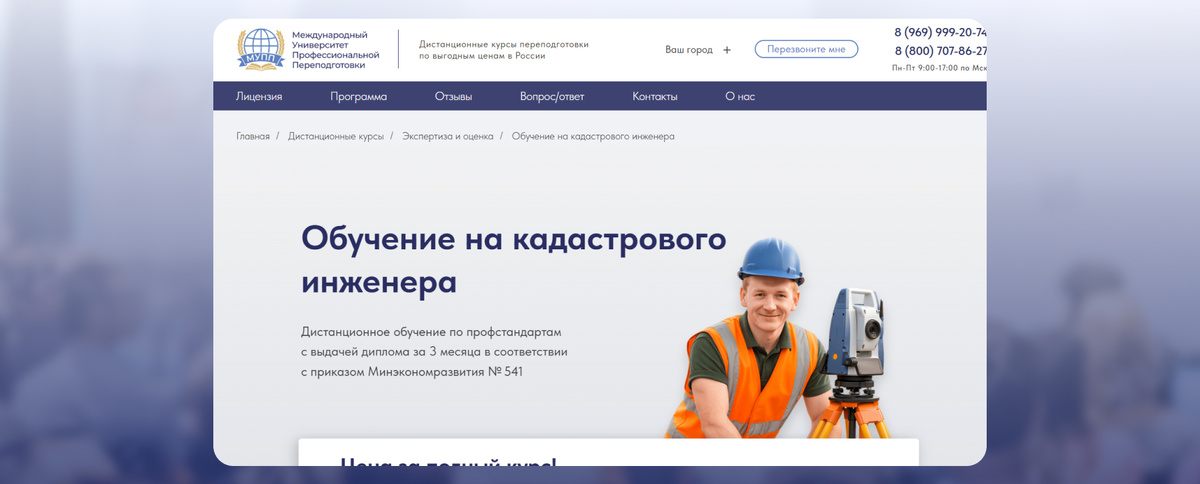1200x484 pixels.
Task: Open the Программа menu item
Action: [x=358, y=97]
